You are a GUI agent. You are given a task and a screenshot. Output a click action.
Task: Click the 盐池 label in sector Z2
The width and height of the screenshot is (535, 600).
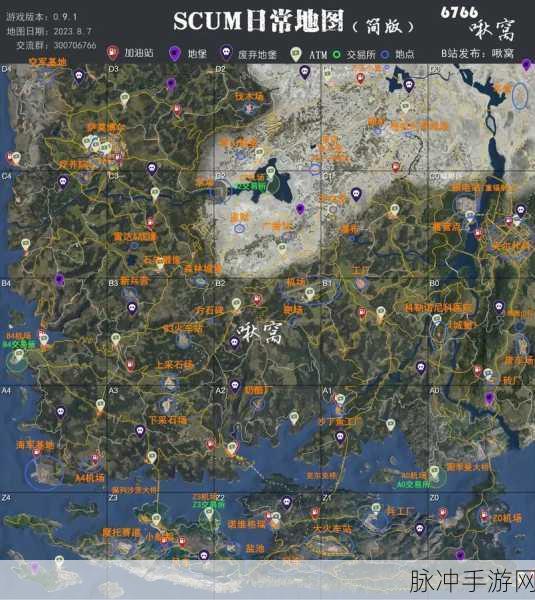255,548
